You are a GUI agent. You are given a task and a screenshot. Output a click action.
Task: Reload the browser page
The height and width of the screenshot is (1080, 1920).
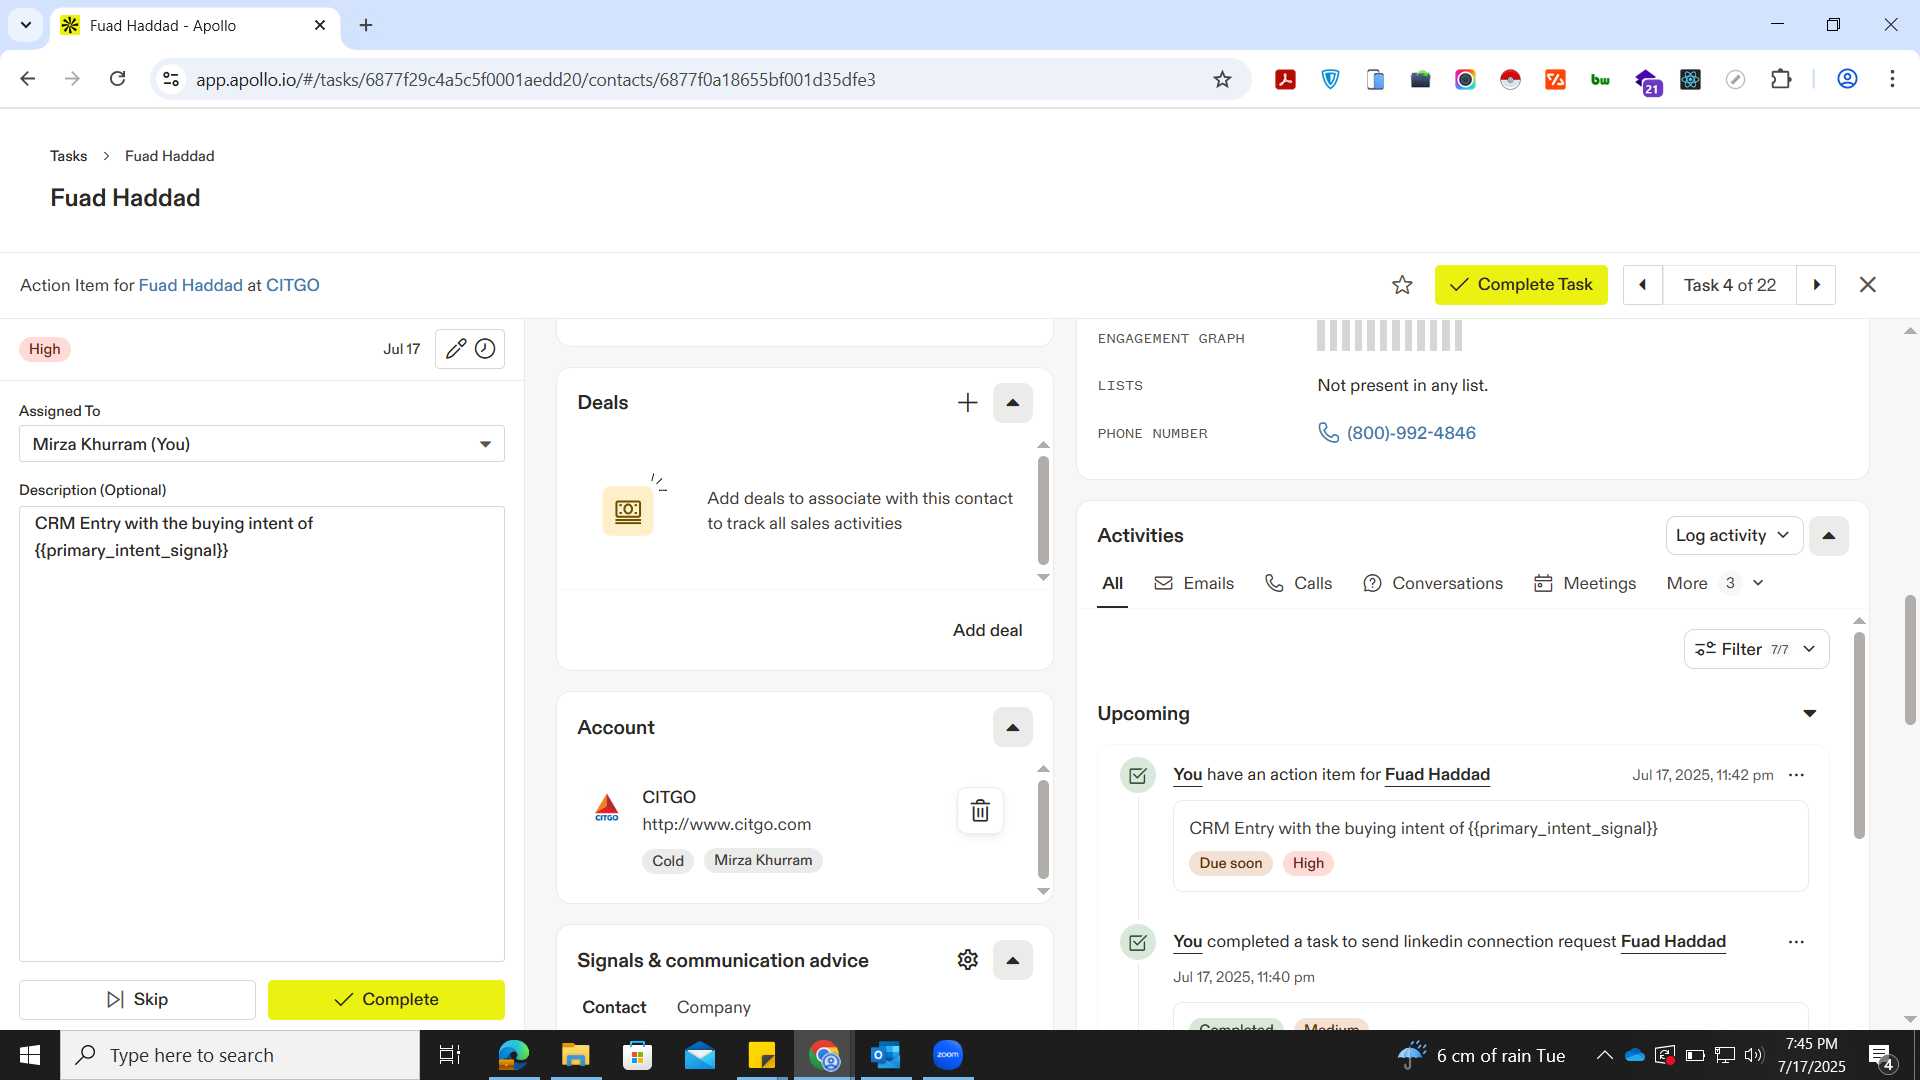coord(117,79)
